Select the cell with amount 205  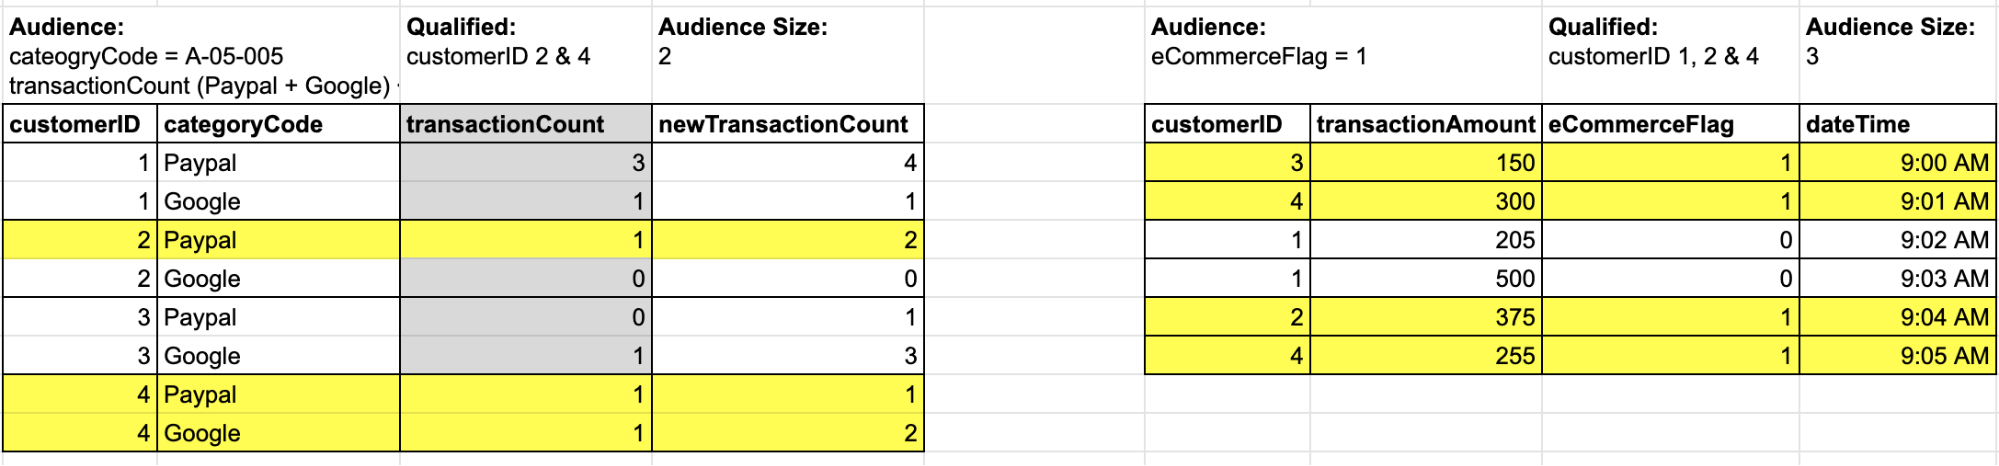1425,240
